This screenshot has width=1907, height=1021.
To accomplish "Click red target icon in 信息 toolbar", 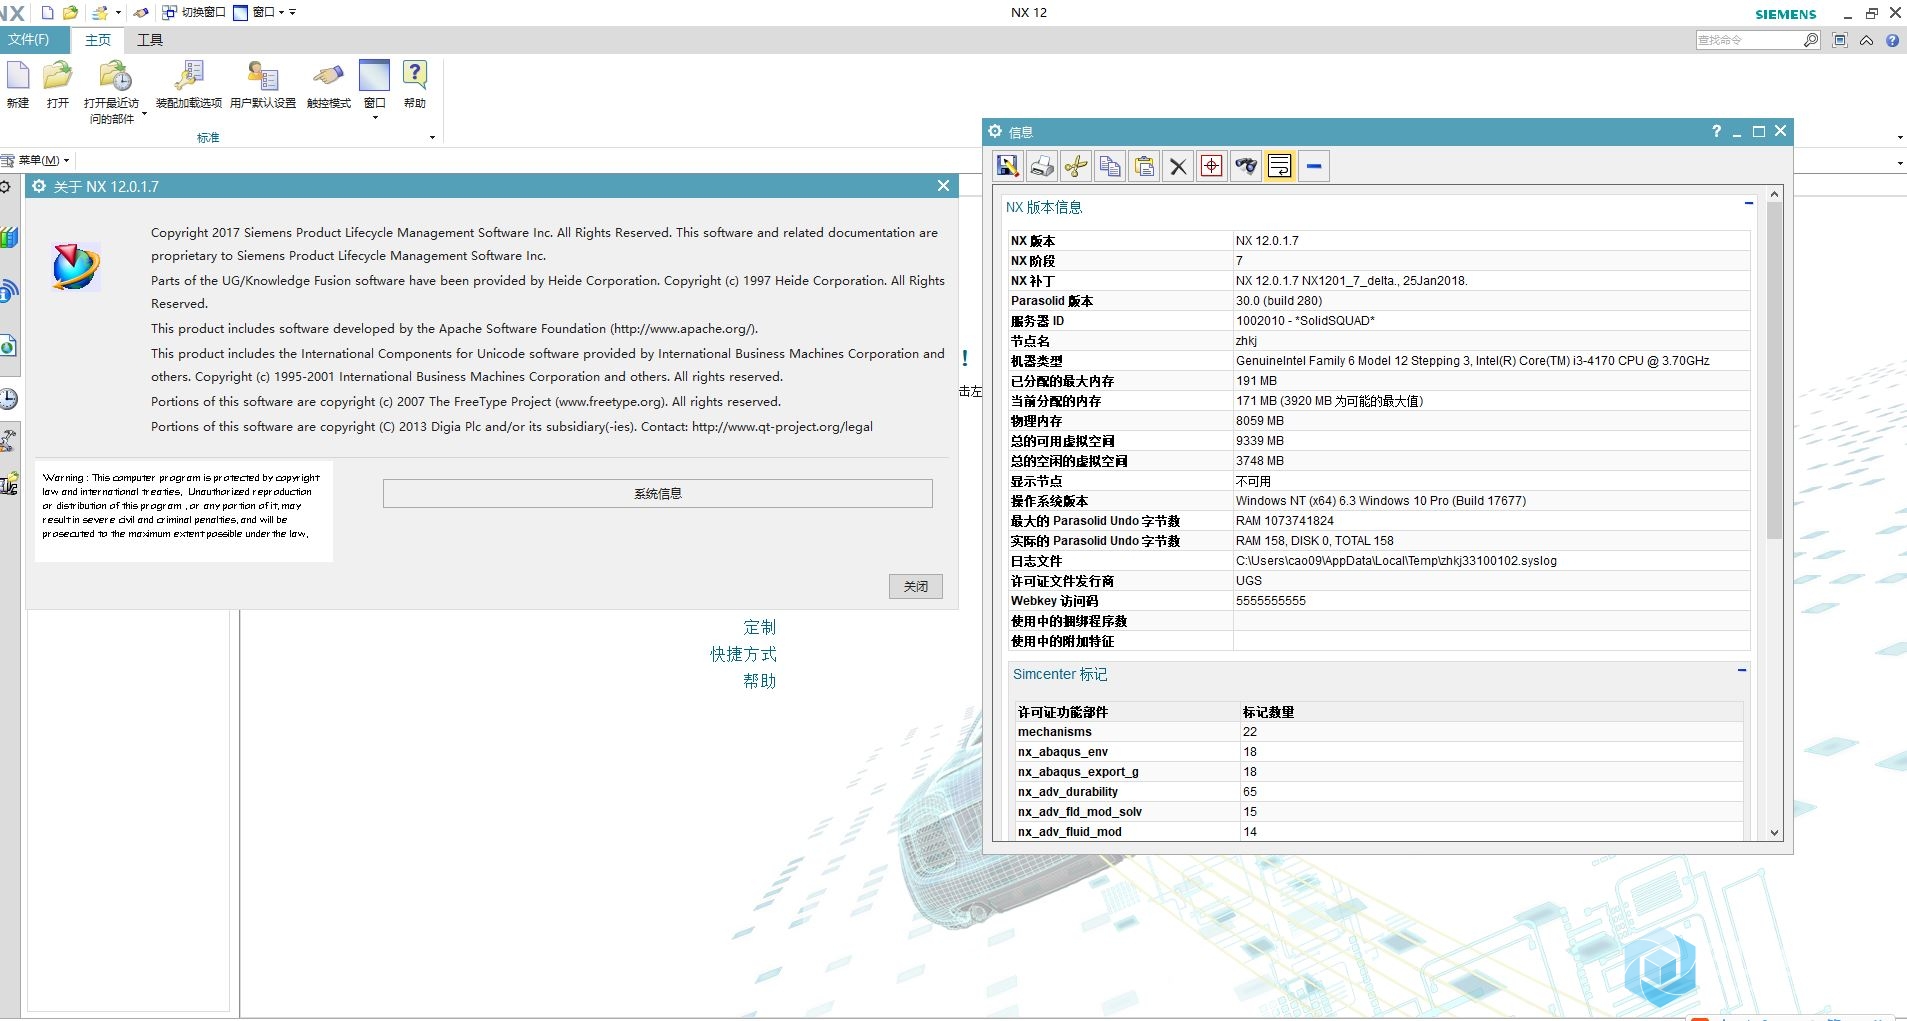I will 1212,166.
